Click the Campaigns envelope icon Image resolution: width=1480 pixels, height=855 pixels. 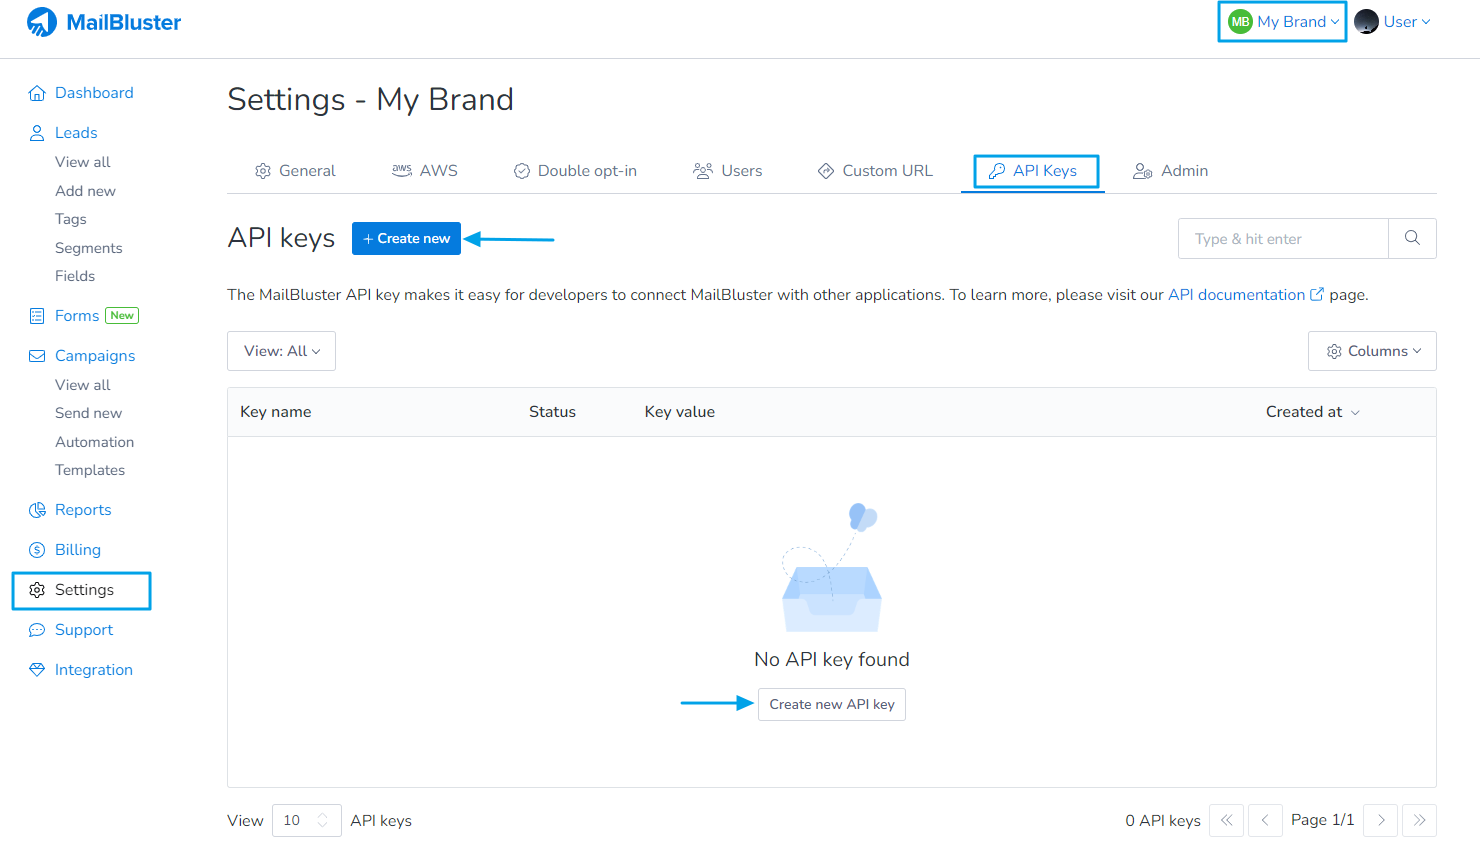point(37,356)
